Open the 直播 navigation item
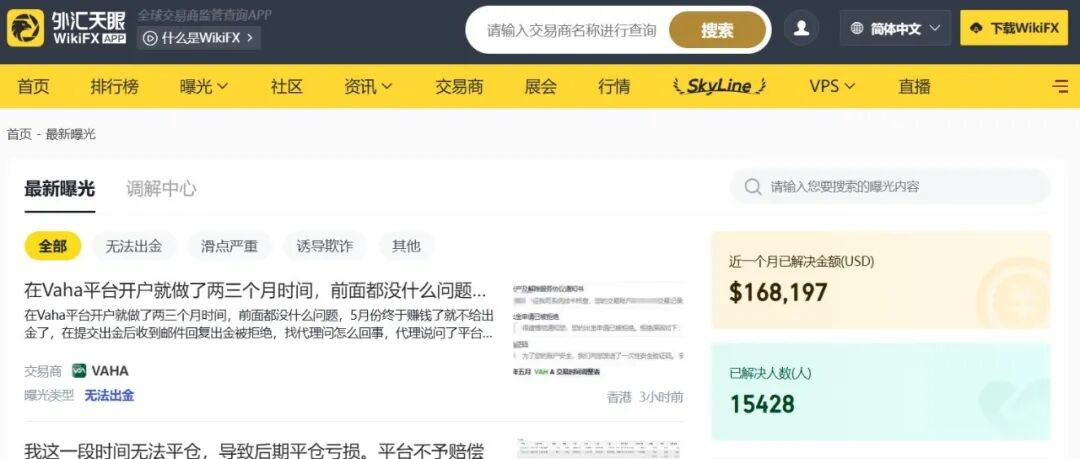The image size is (1080, 459). tap(914, 86)
